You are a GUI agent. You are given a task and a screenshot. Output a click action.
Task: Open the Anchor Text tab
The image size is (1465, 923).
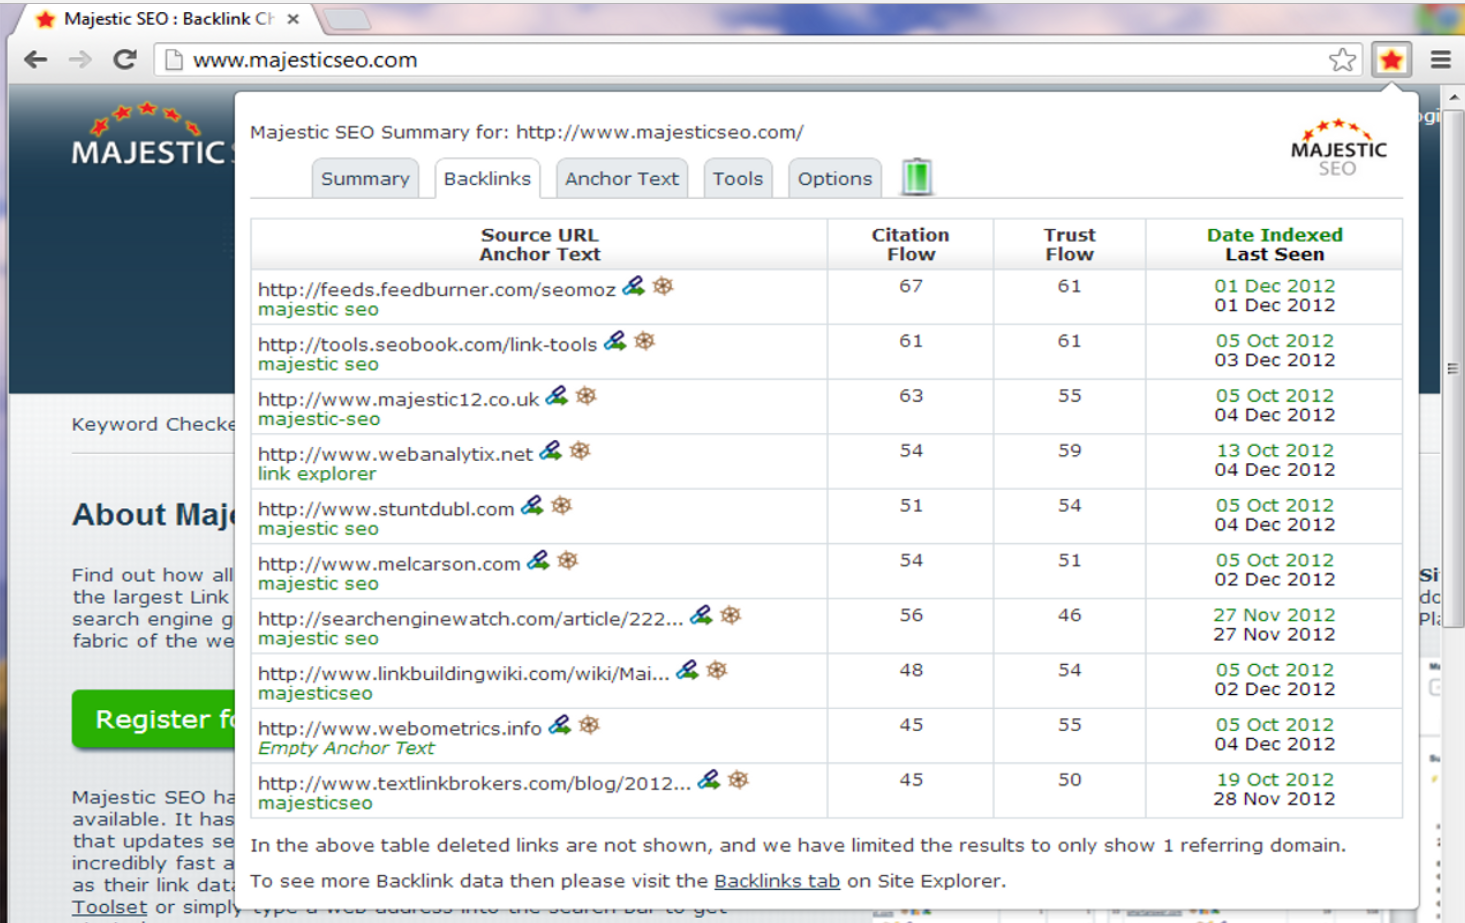pos(622,179)
